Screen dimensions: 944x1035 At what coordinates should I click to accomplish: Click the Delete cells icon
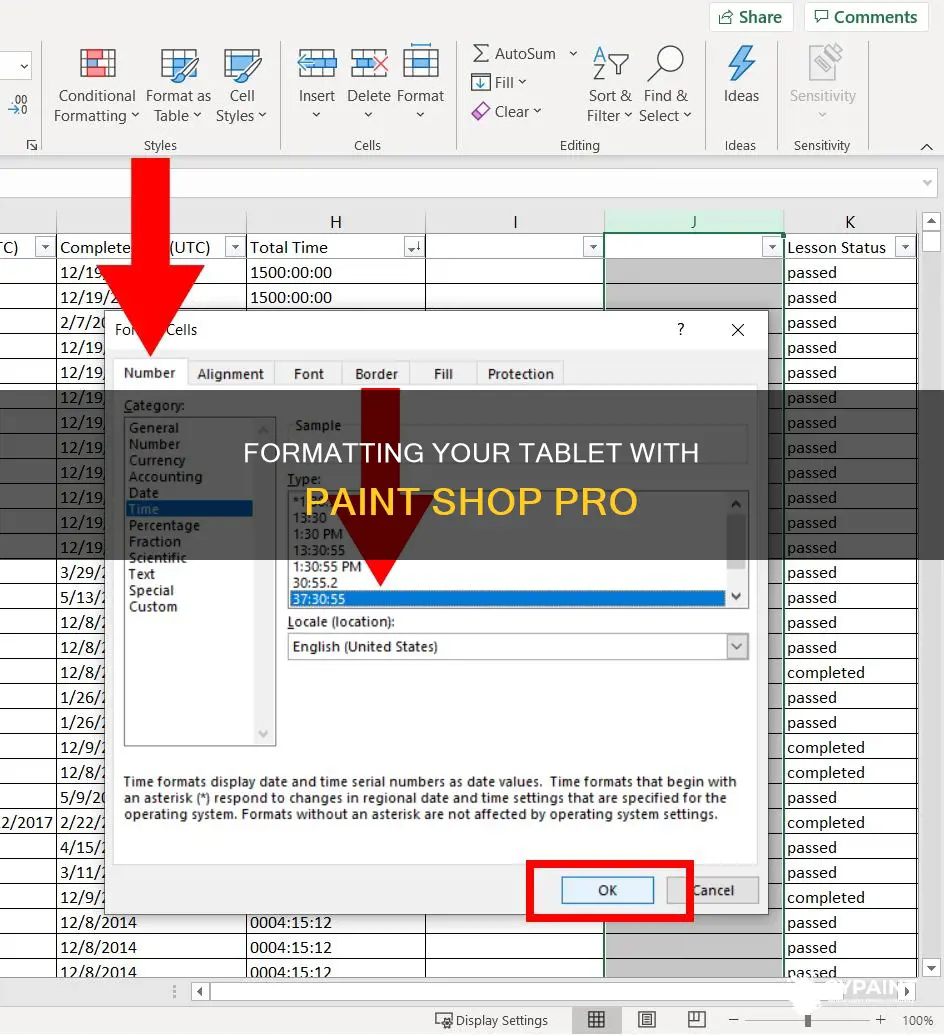tap(368, 64)
